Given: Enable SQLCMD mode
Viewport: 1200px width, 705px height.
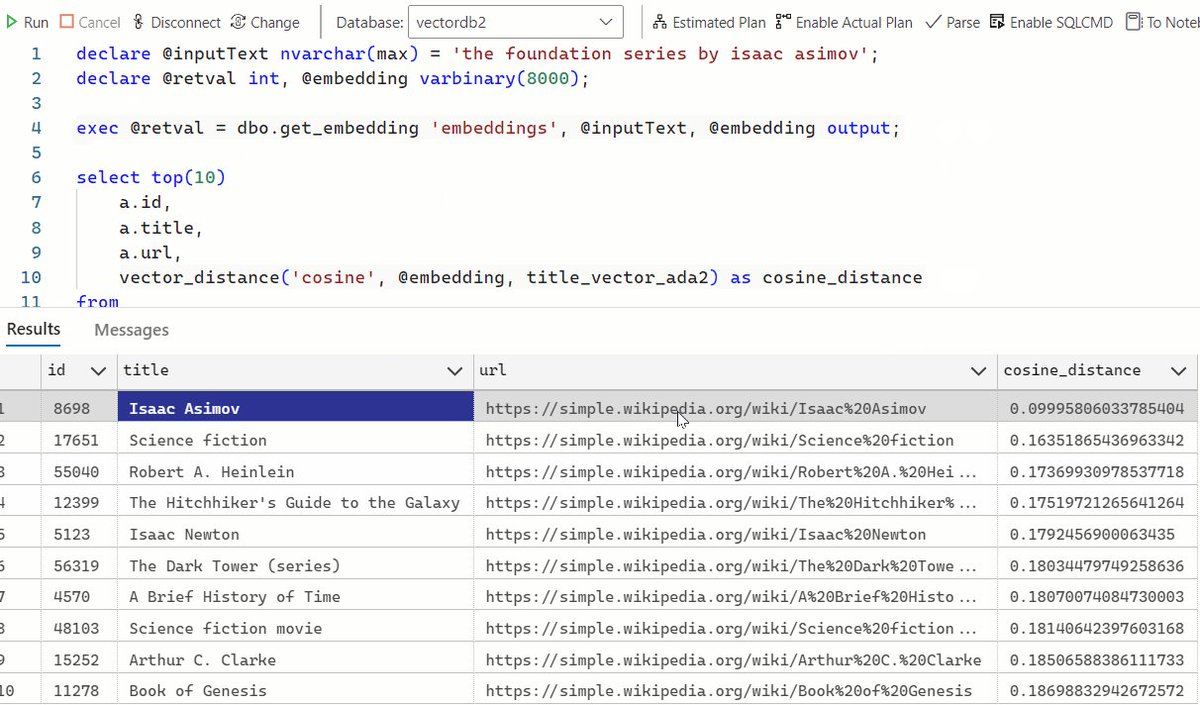Looking at the screenshot, I should pyautogui.click(x=1052, y=21).
